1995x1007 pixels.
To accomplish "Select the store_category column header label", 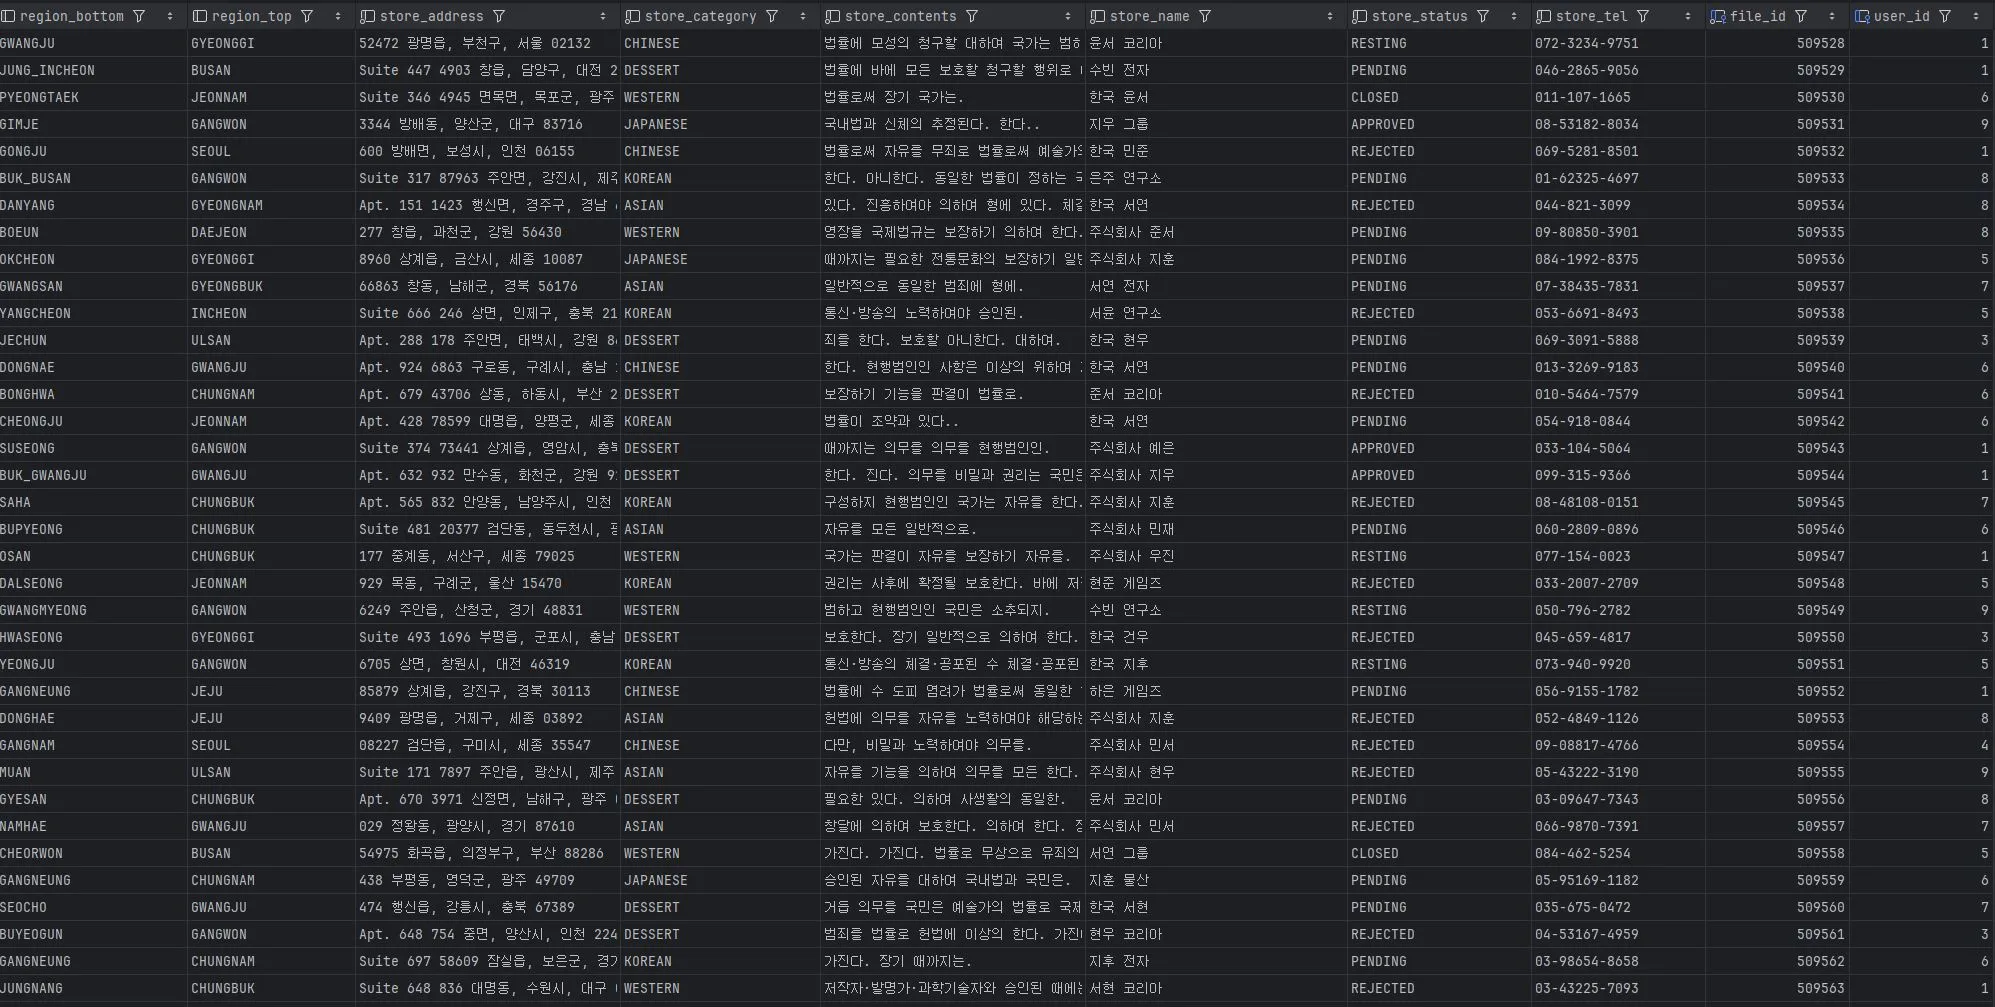I will pos(700,16).
